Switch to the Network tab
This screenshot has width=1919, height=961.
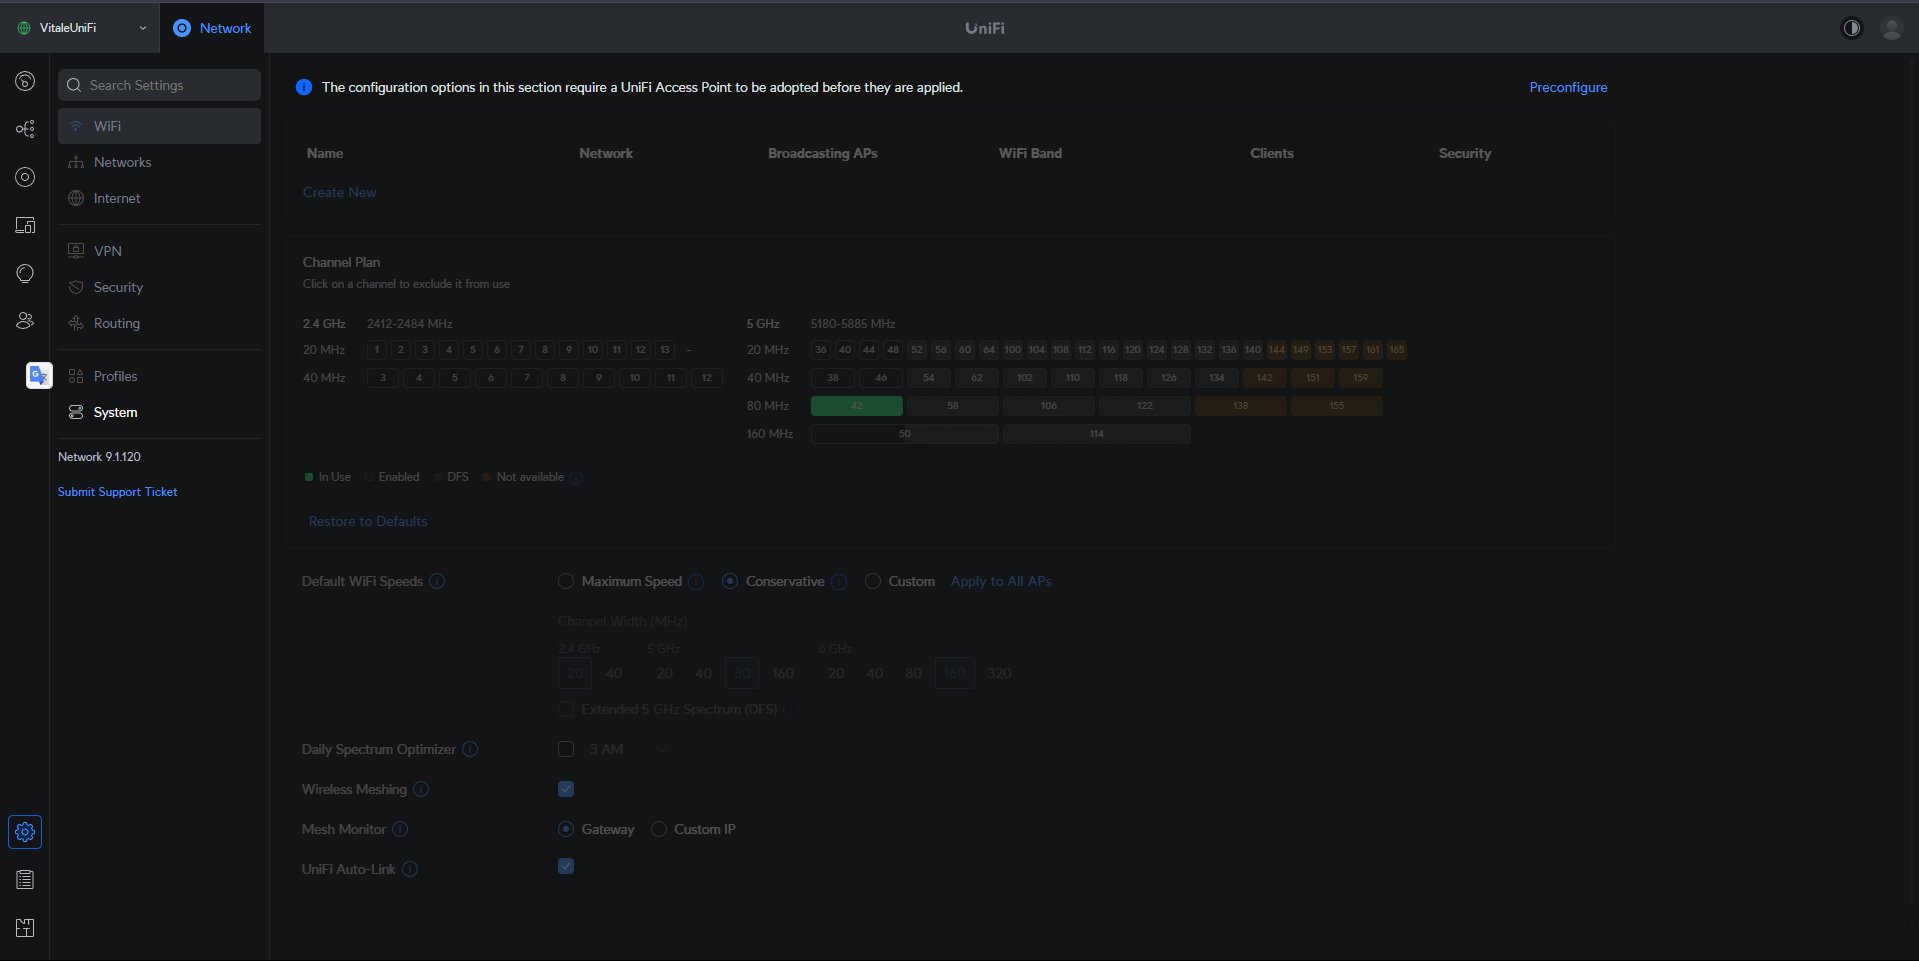click(212, 28)
